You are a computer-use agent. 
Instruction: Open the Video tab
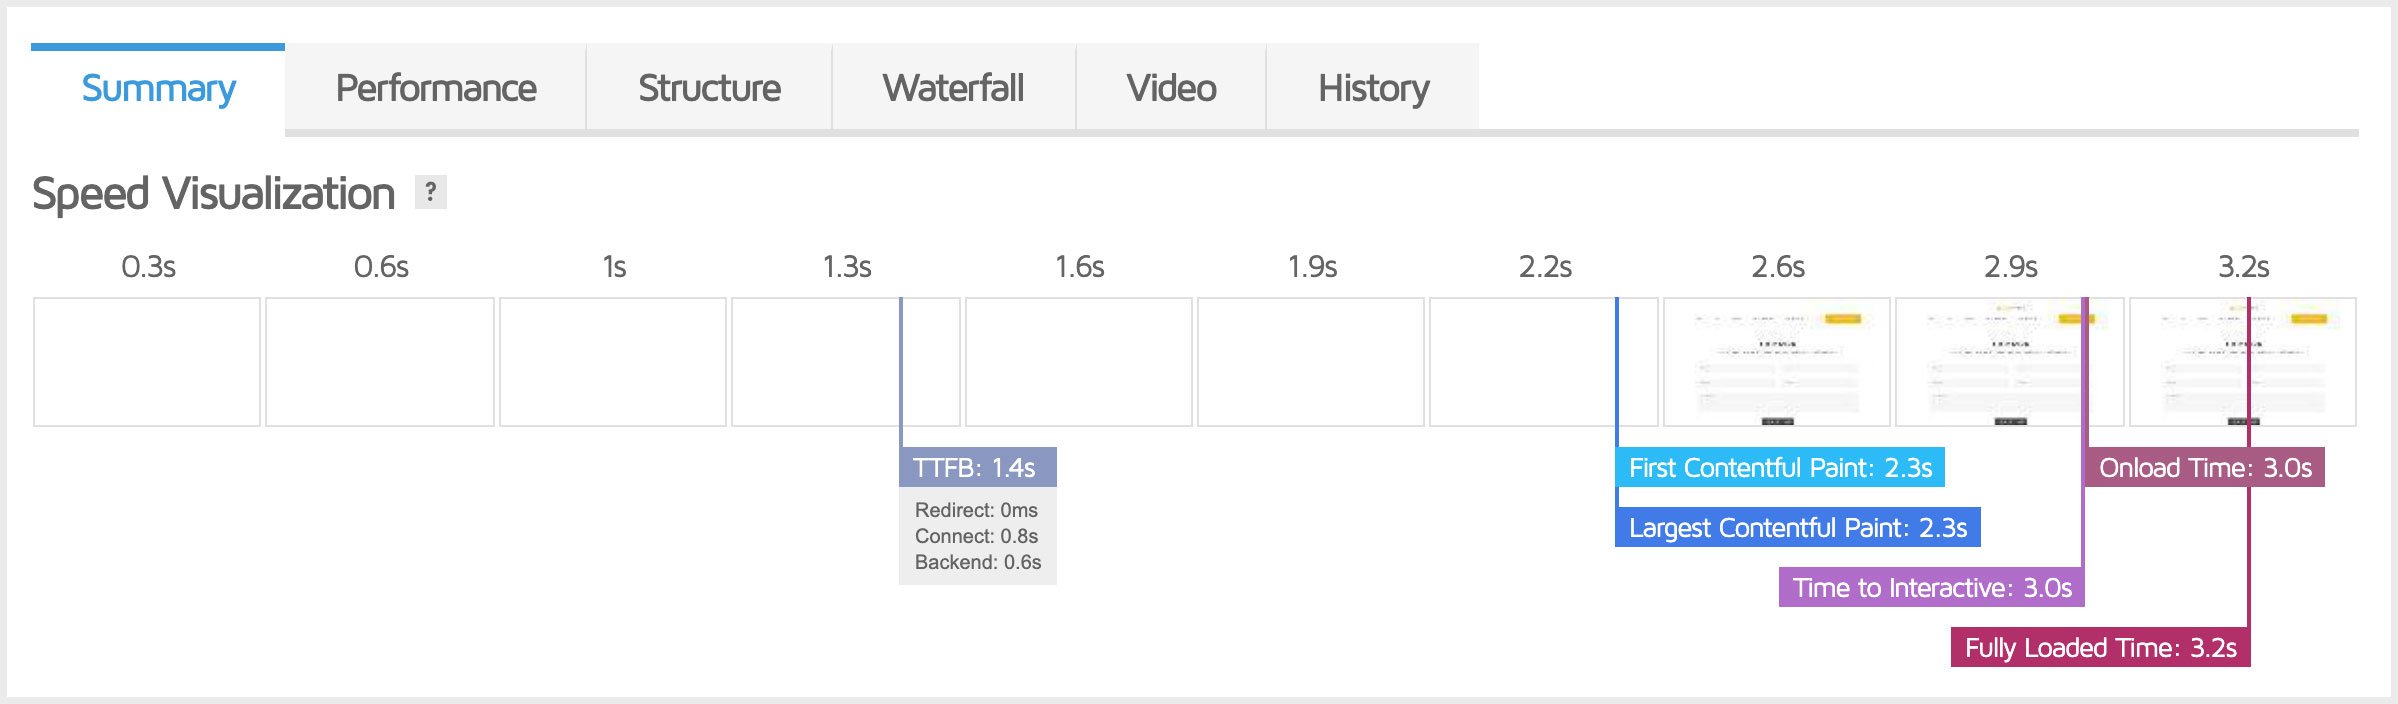[1171, 88]
